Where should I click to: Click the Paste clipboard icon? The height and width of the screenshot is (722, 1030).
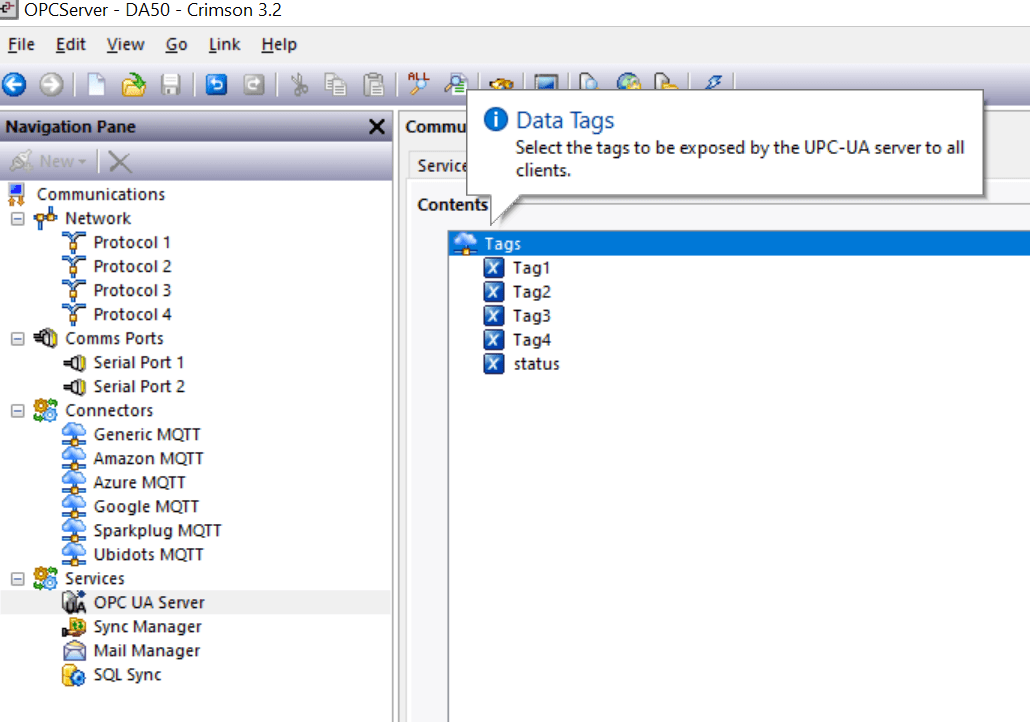(x=374, y=85)
